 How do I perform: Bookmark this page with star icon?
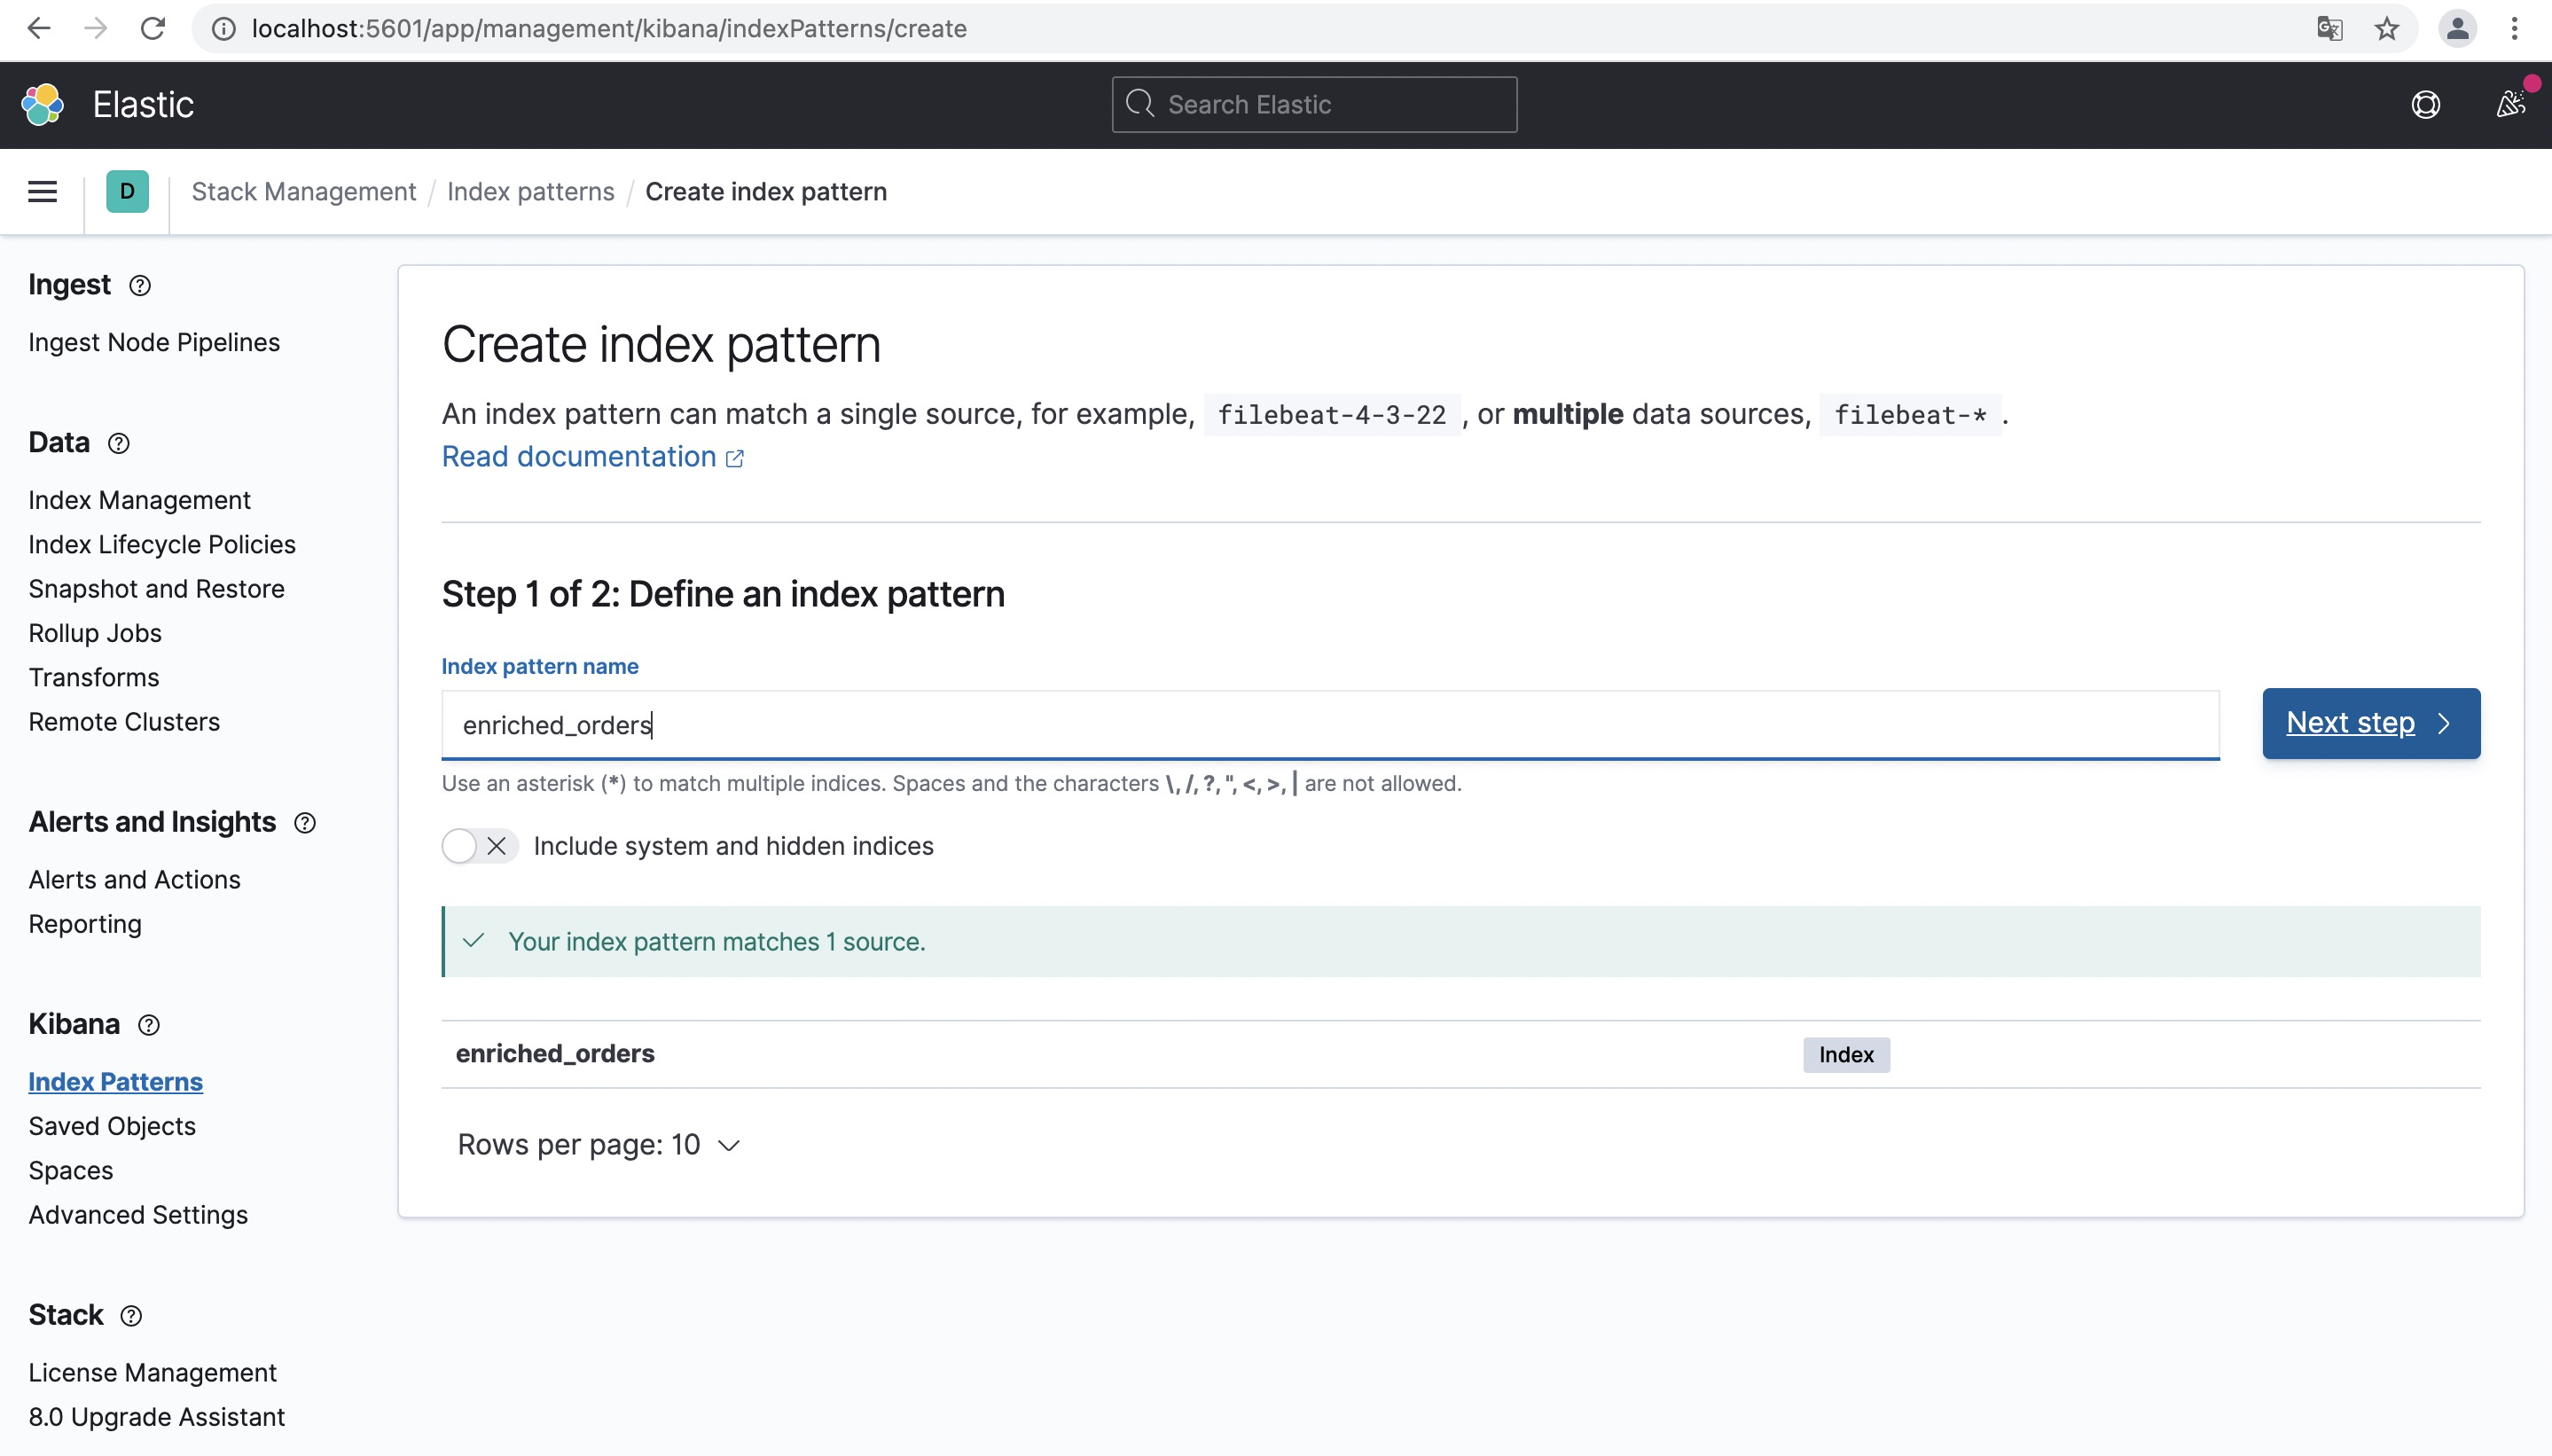[x=2386, y=29]
